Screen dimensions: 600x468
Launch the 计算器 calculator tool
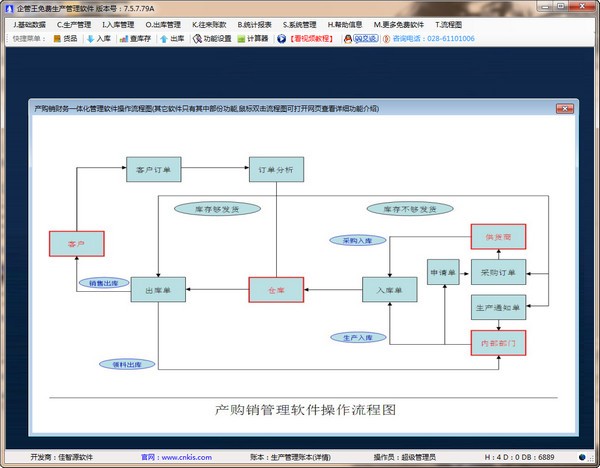254,39
